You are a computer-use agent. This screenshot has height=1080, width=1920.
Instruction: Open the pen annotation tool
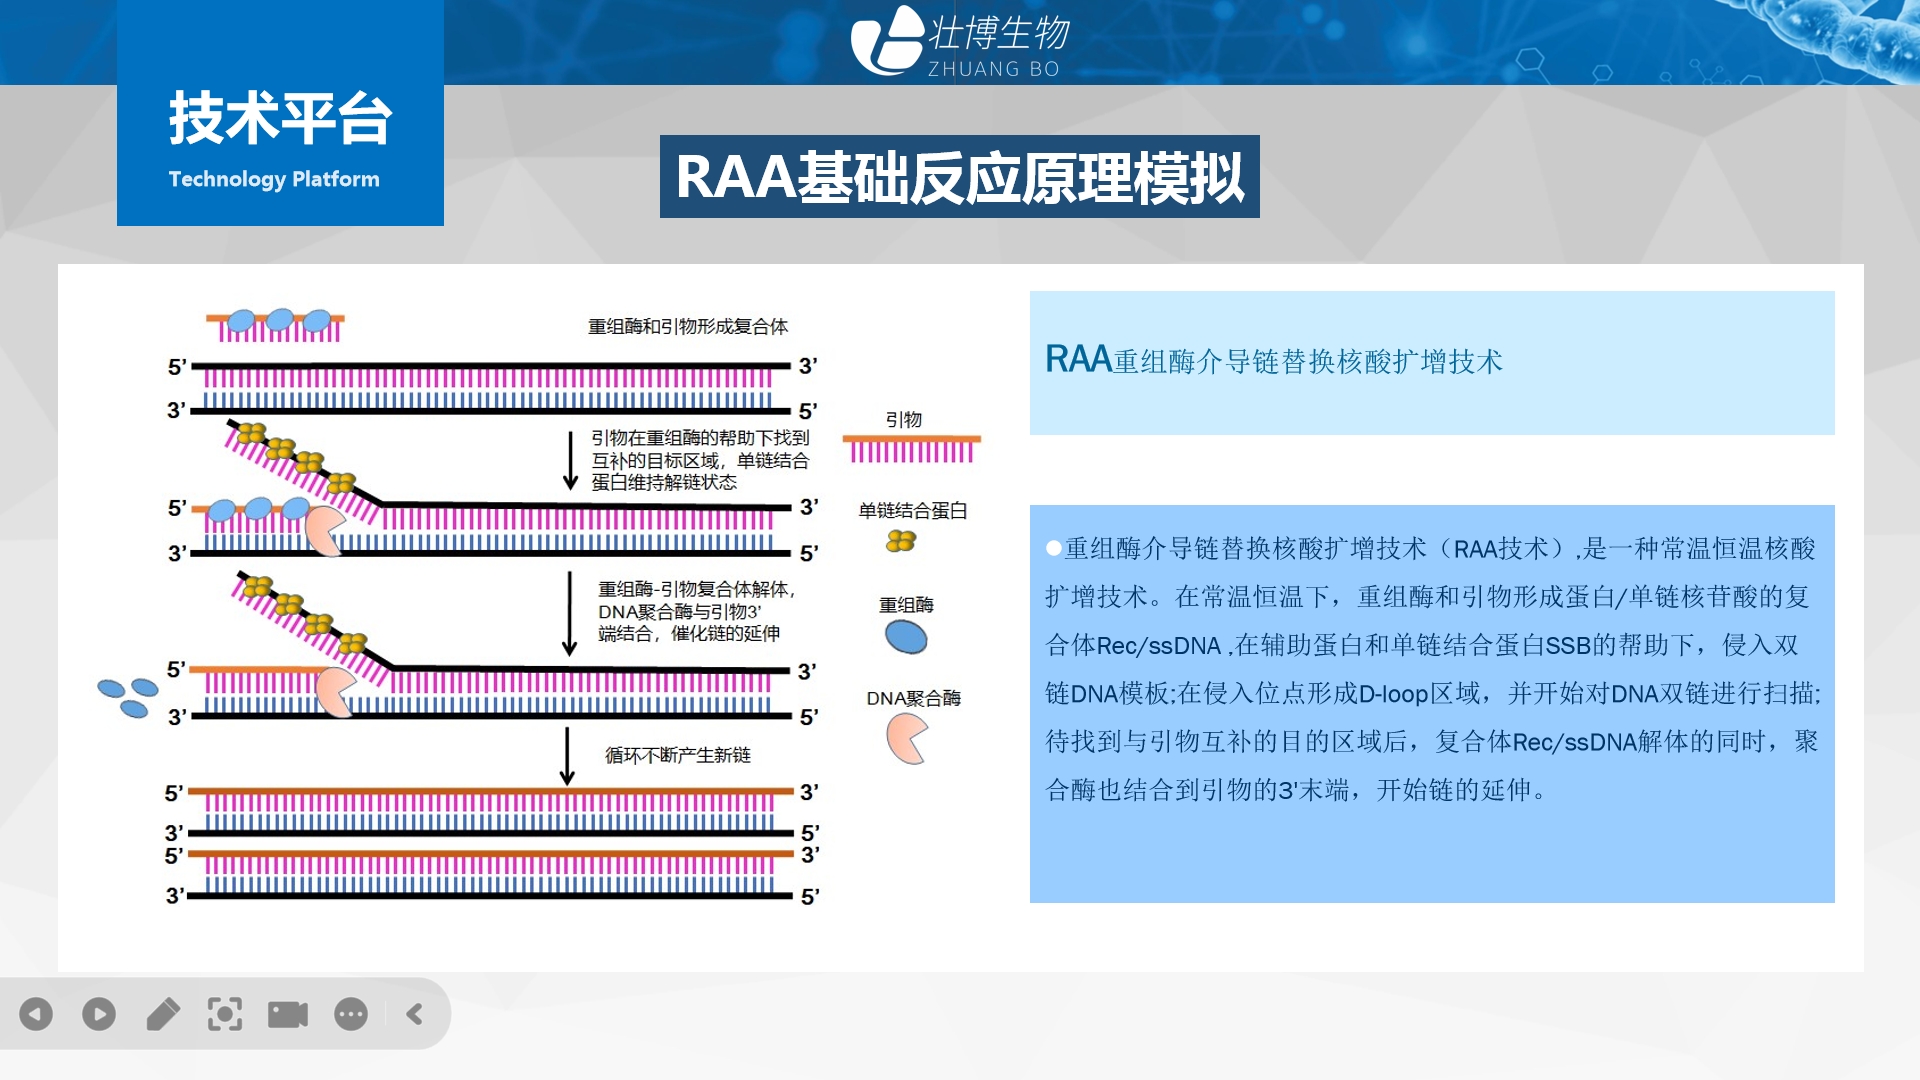(x=163, y=1014)
